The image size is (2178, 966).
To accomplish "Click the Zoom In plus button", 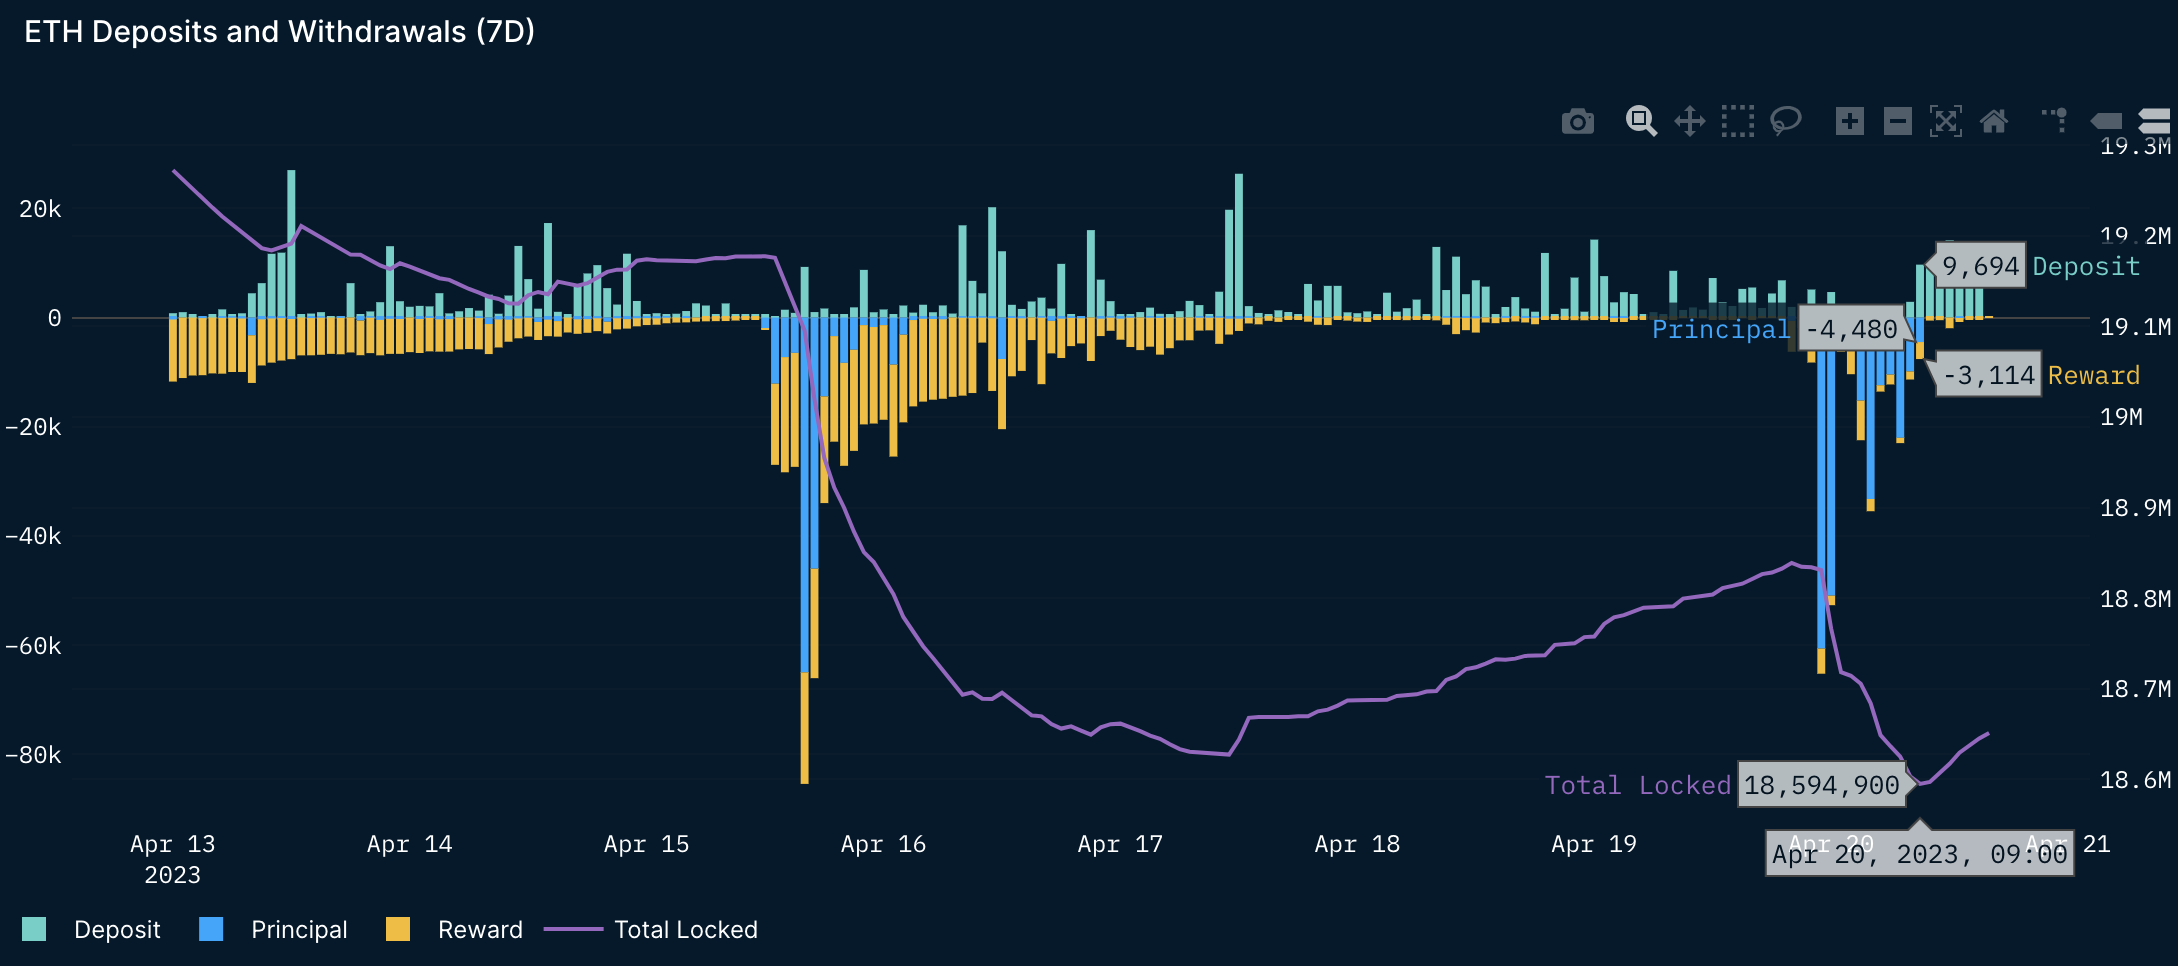I will 1849,121.
